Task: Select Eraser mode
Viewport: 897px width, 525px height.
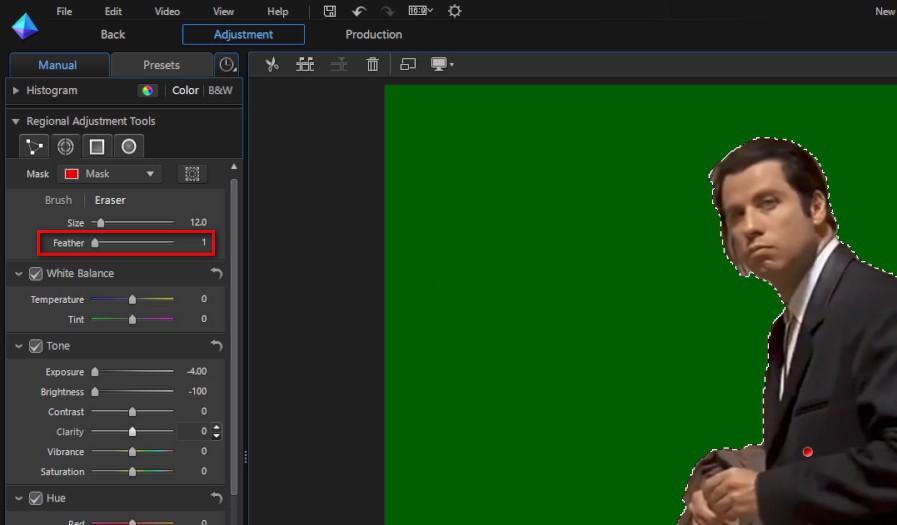Action: point(110,200)
